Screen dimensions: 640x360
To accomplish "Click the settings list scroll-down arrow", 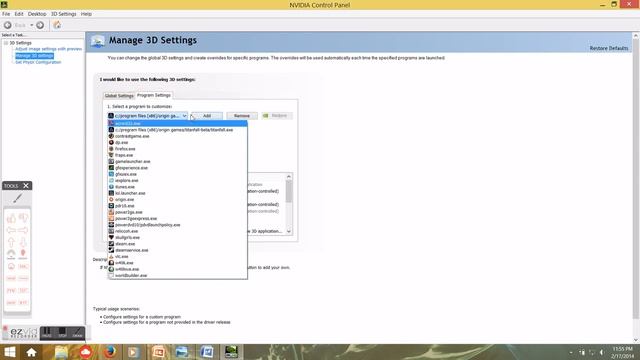I will point(289,231).
